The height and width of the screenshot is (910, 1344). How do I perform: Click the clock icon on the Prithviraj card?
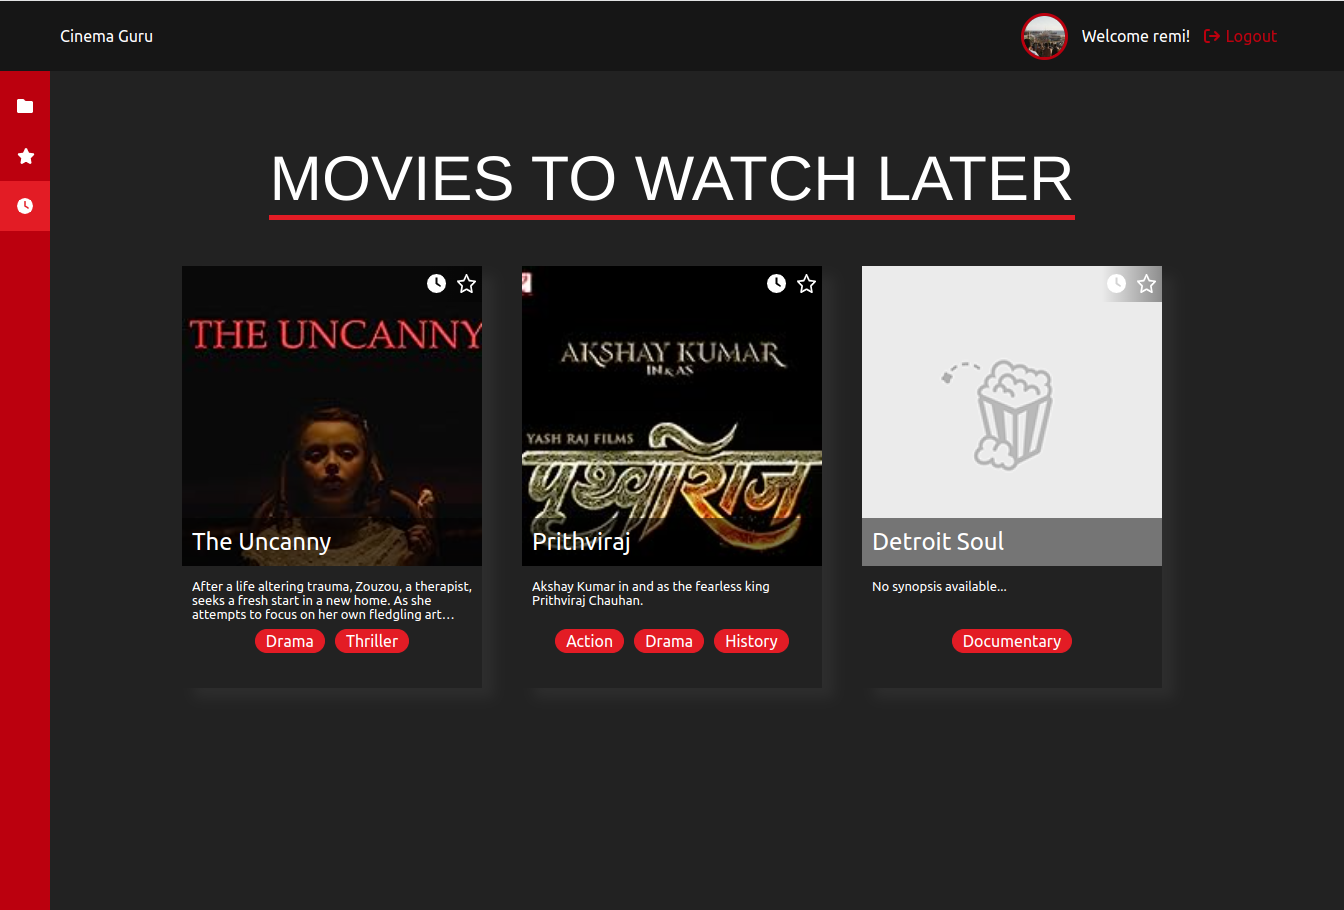click(x=776, y=283)
